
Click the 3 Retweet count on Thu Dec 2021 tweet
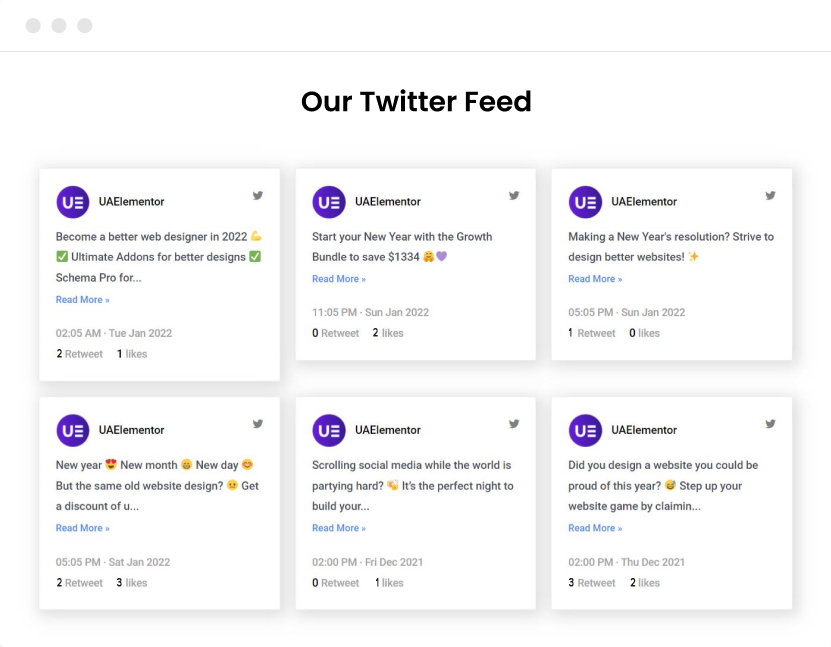click(592, 583)
